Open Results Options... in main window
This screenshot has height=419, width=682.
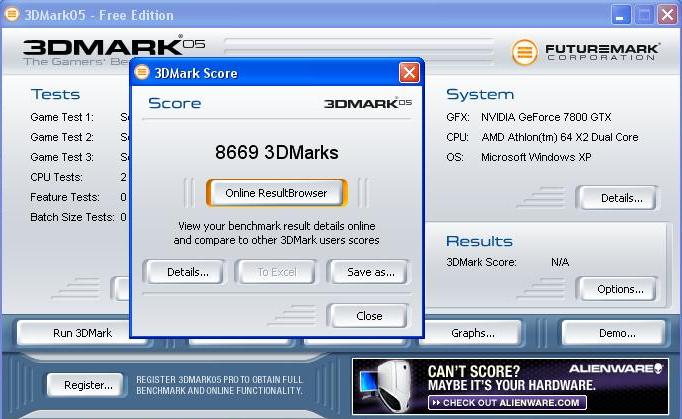click(620, 289)
